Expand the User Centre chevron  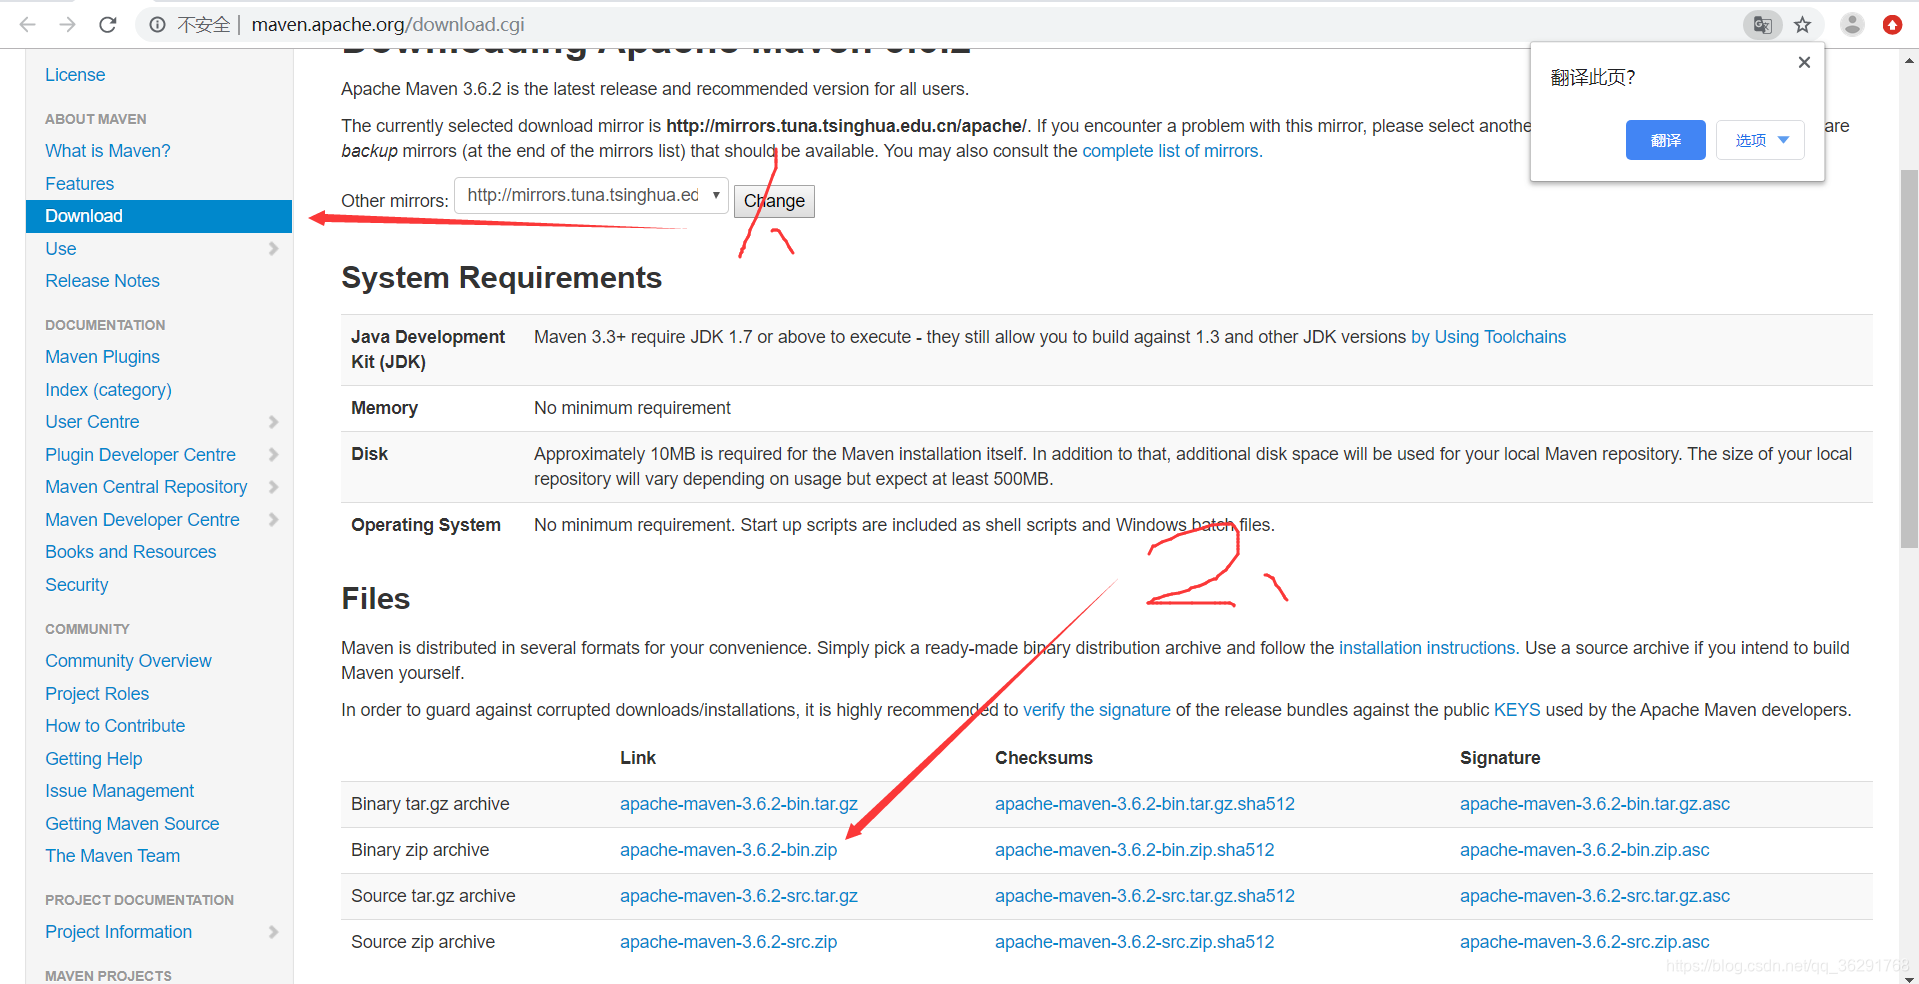coord(273,422)
